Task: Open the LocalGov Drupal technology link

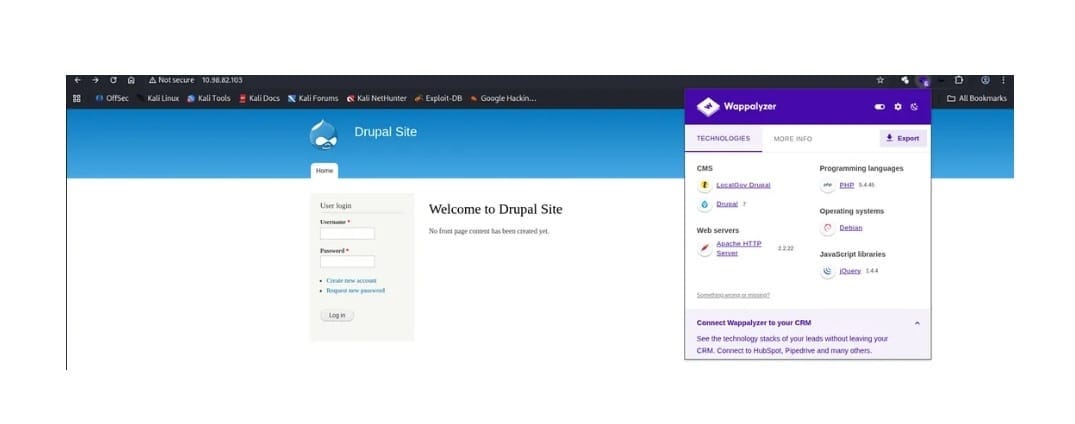Action: point(743,185)
